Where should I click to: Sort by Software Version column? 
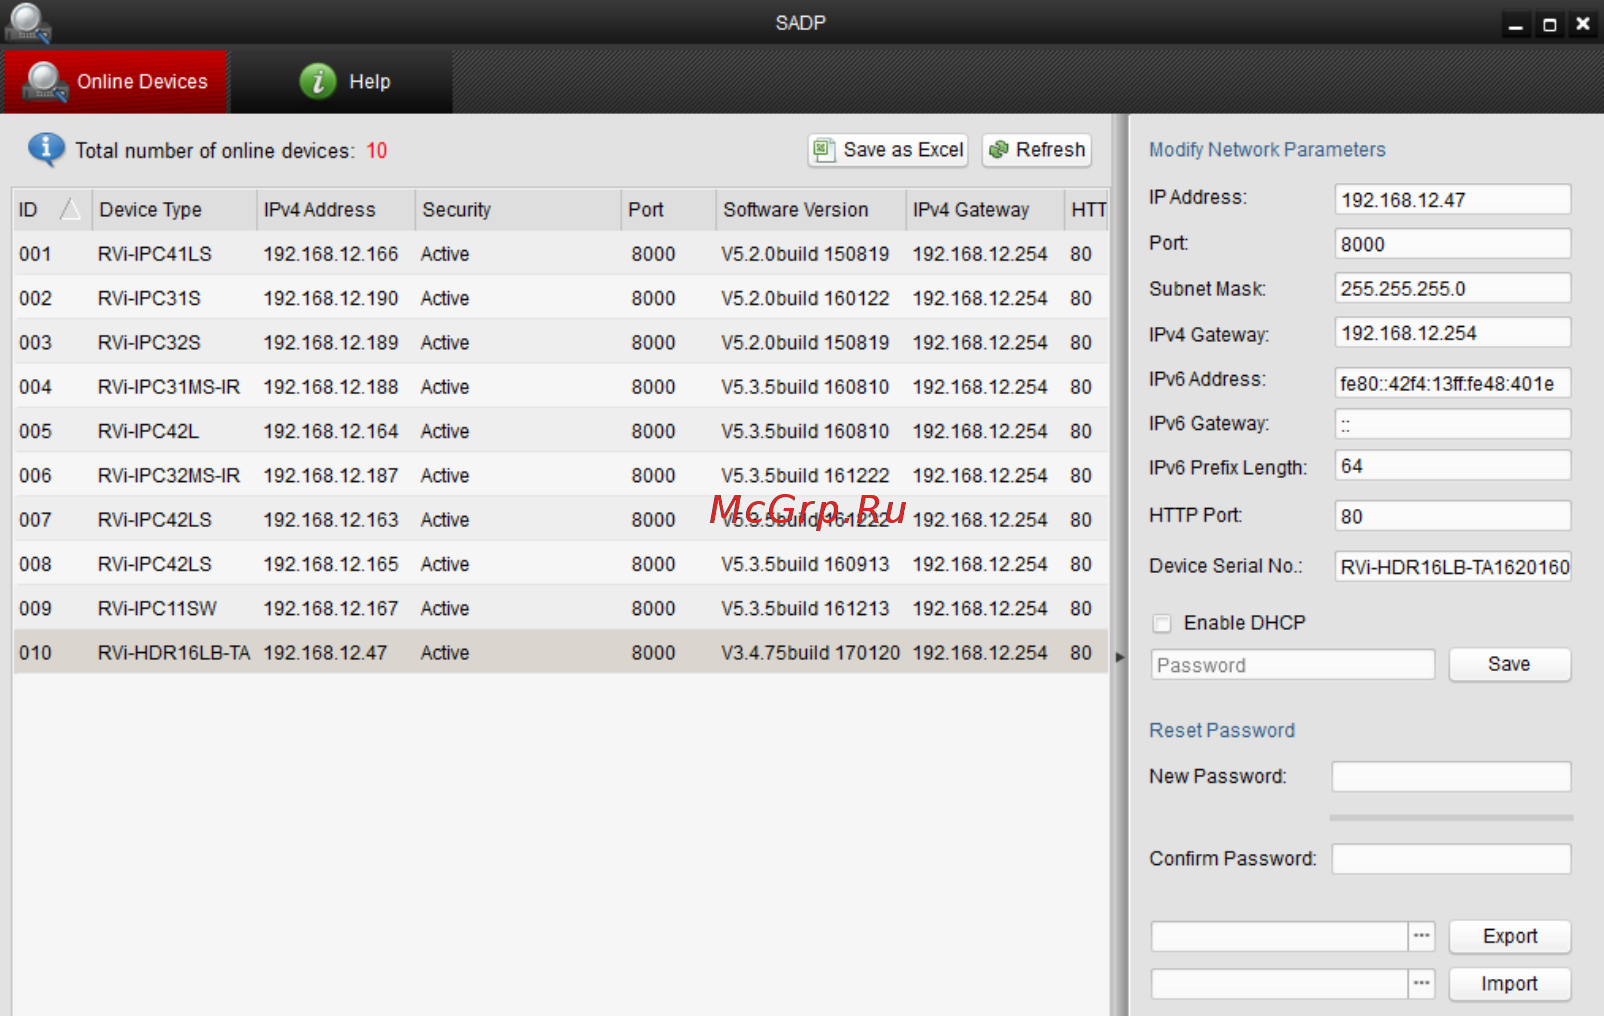click(x=811, y=210)
